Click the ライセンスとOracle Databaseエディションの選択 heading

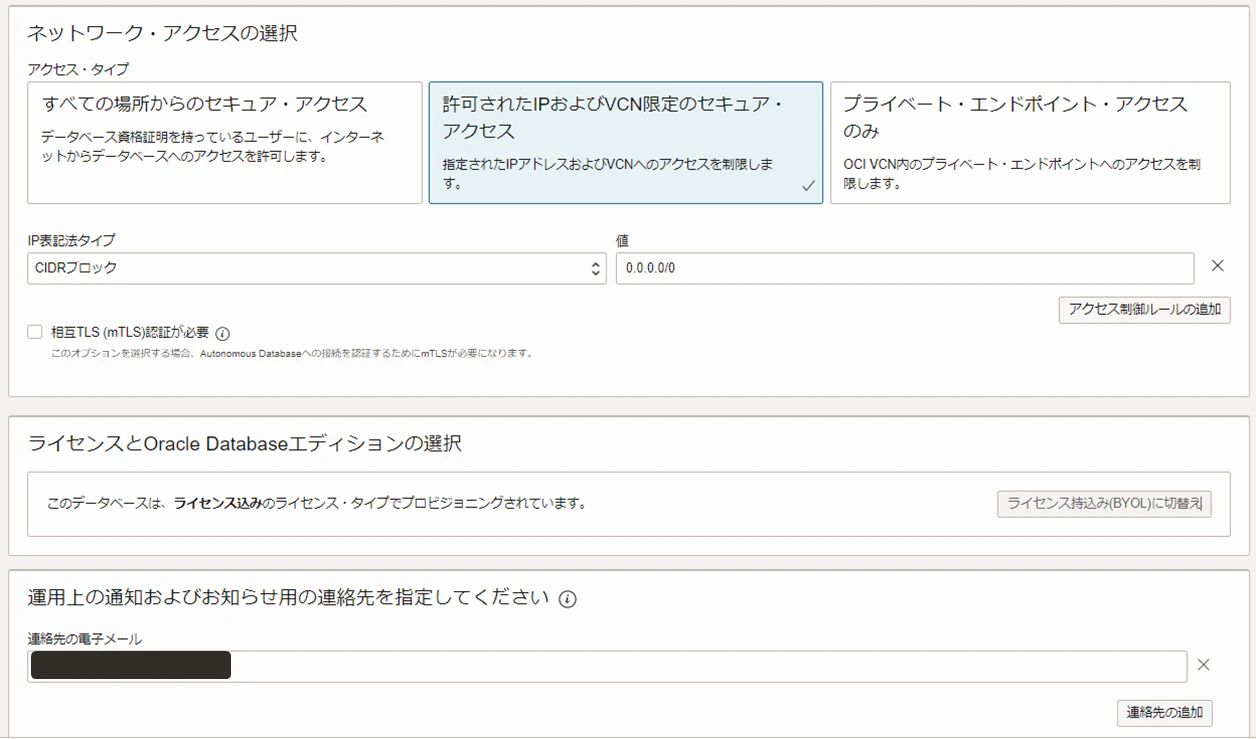coord(245,443)
